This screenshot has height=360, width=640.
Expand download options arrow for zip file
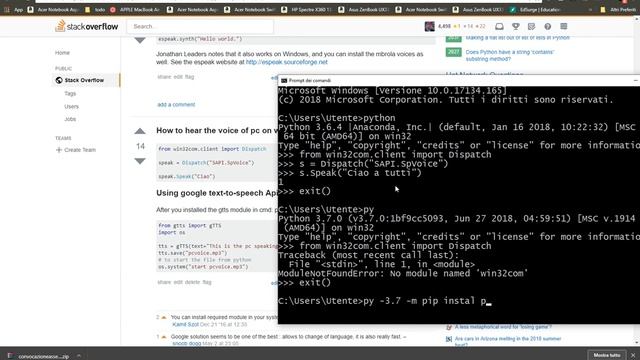79,356
